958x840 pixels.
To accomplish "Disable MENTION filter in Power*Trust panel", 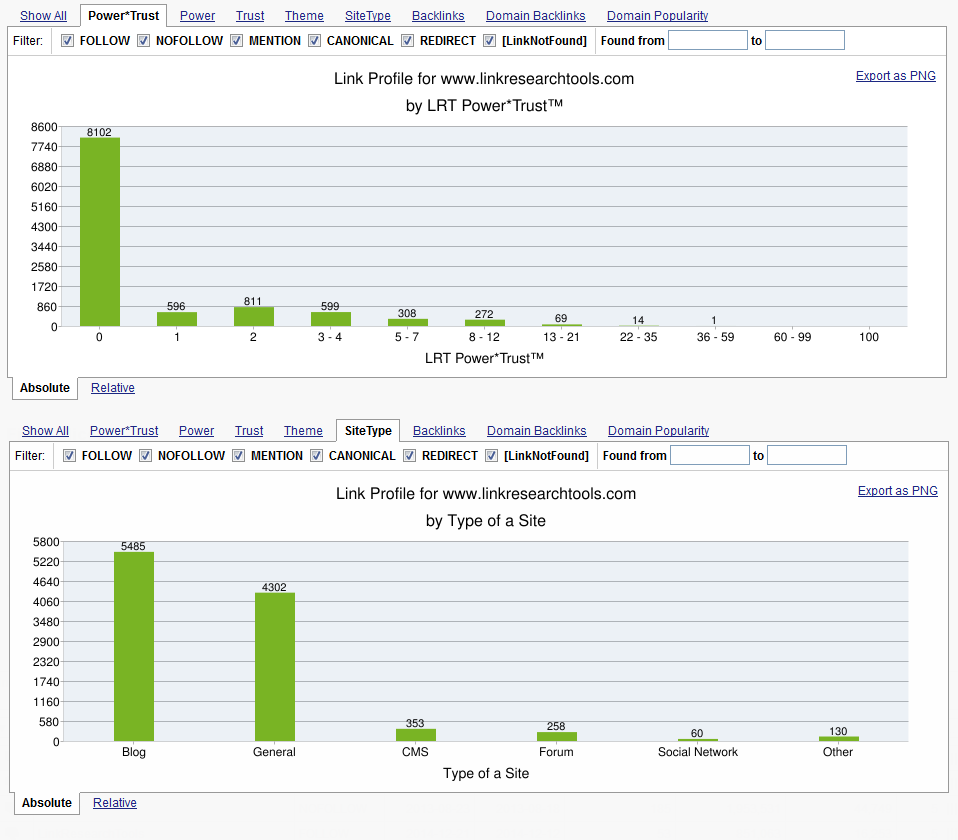I will 236,41.
